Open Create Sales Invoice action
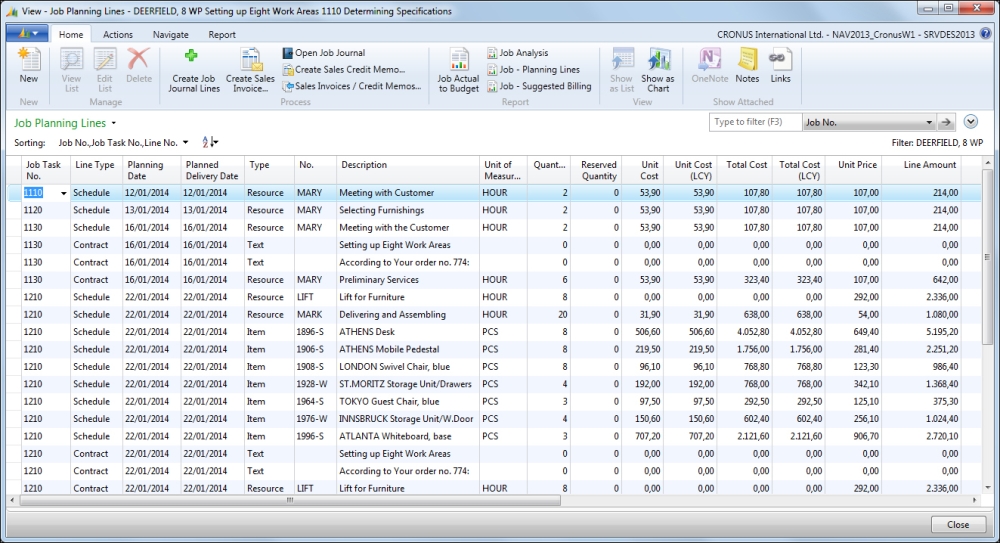This screenshot has height=543, width=1000. point(250,70)
